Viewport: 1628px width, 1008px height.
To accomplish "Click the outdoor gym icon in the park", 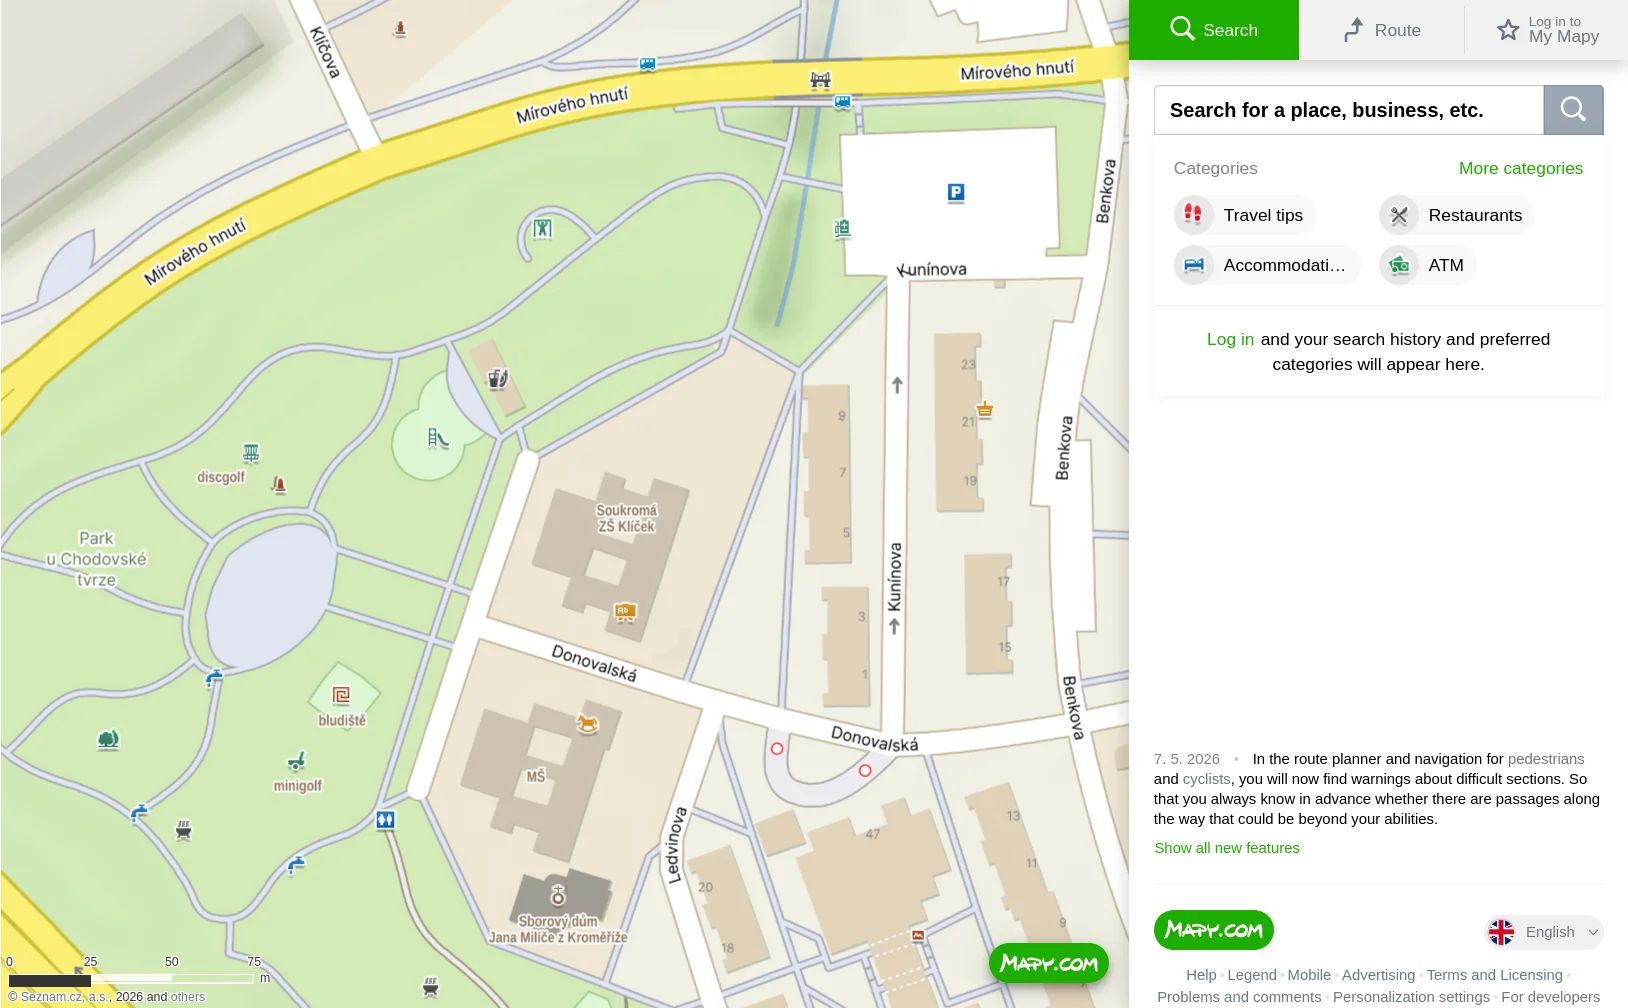I will (x=542, y=228).
